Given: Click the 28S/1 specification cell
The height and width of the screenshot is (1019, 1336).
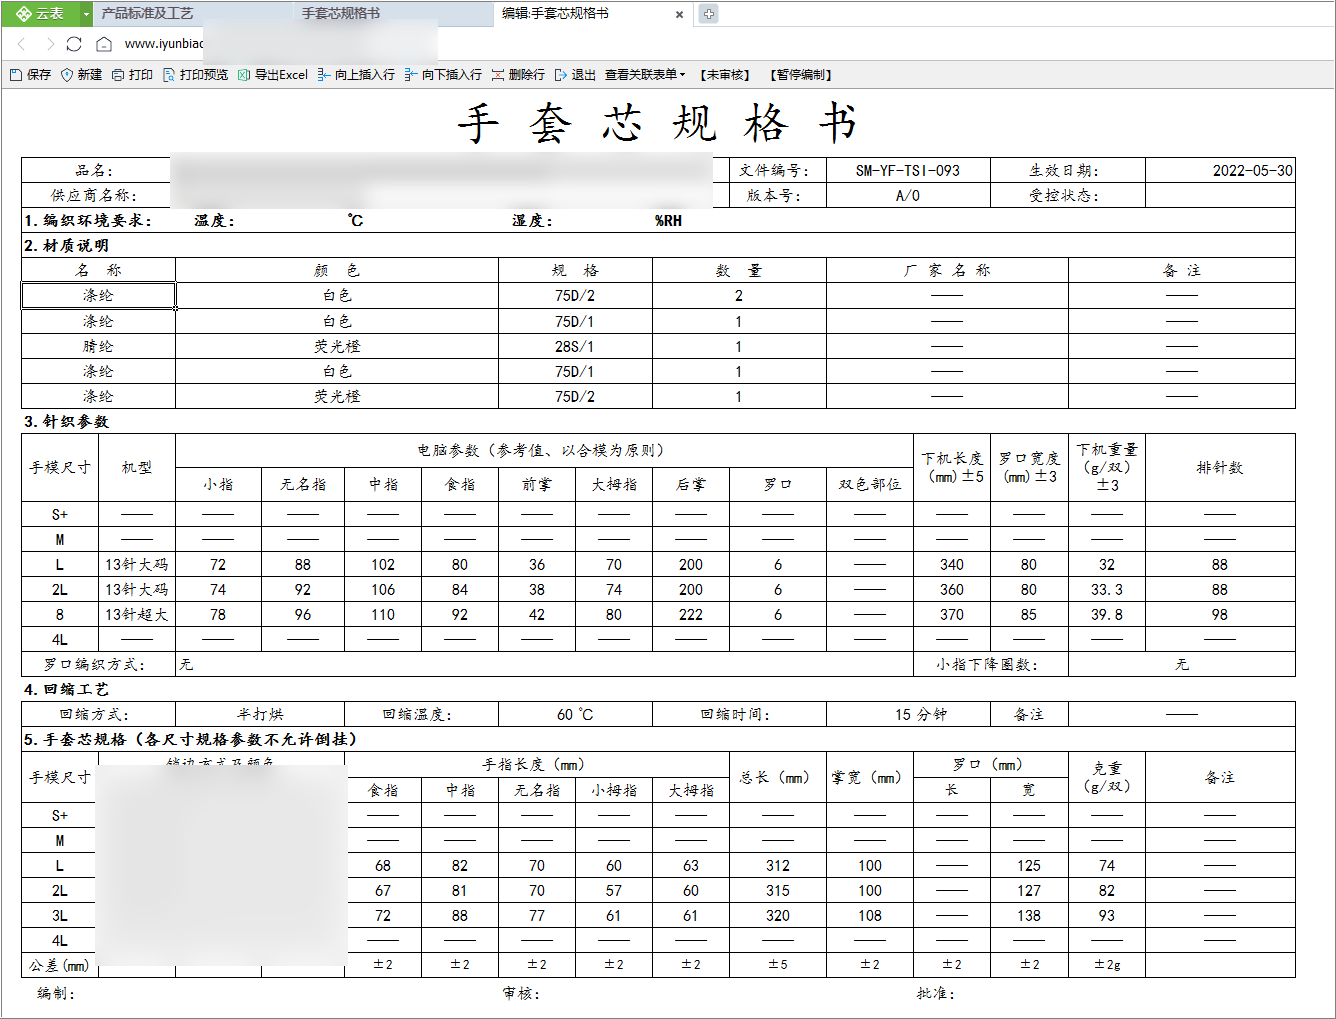Looking at the screenshot, I should pos(575,346).
